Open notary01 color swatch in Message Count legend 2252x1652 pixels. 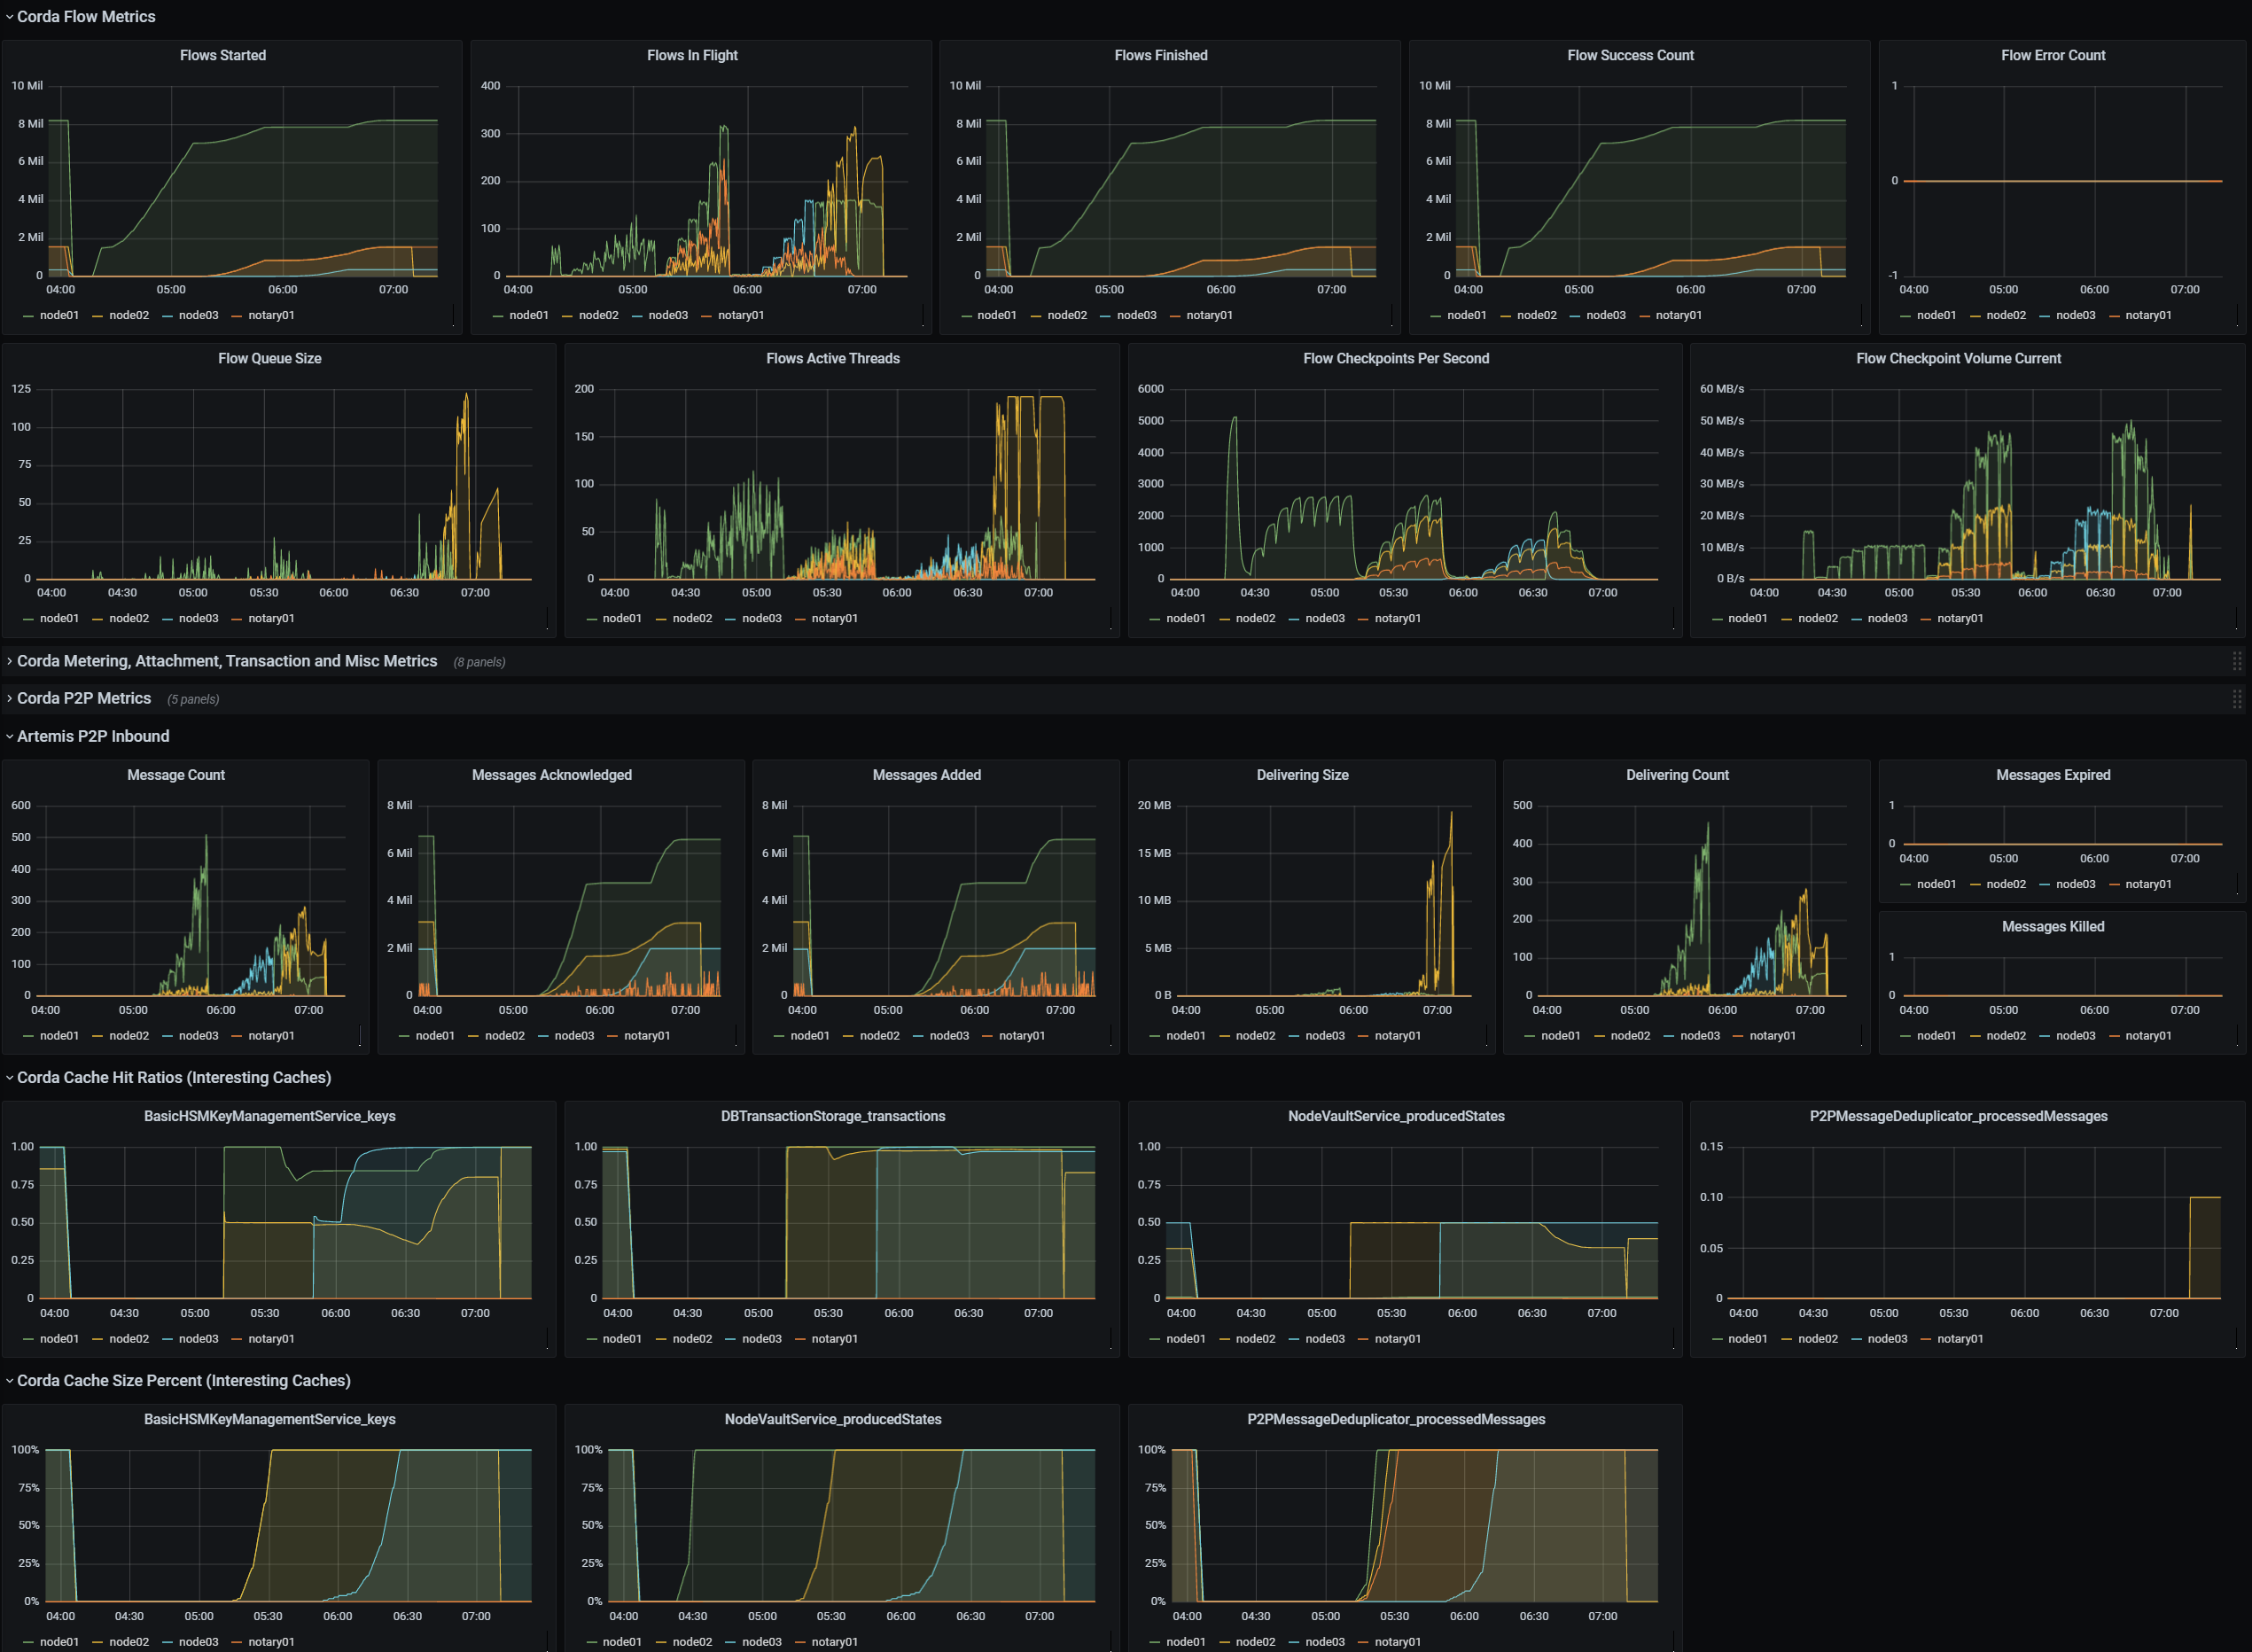[x=237, y=1036]
